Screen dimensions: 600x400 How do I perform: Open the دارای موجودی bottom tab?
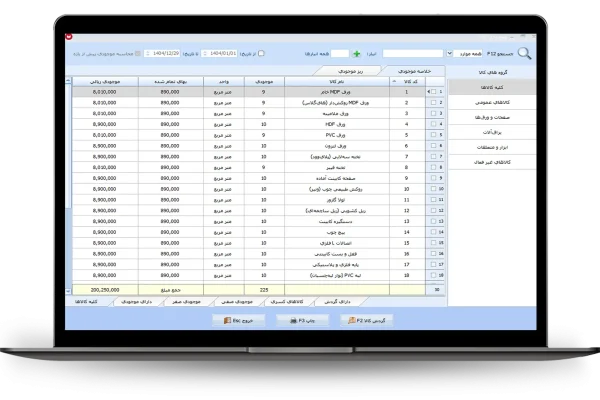pos(137,302)
